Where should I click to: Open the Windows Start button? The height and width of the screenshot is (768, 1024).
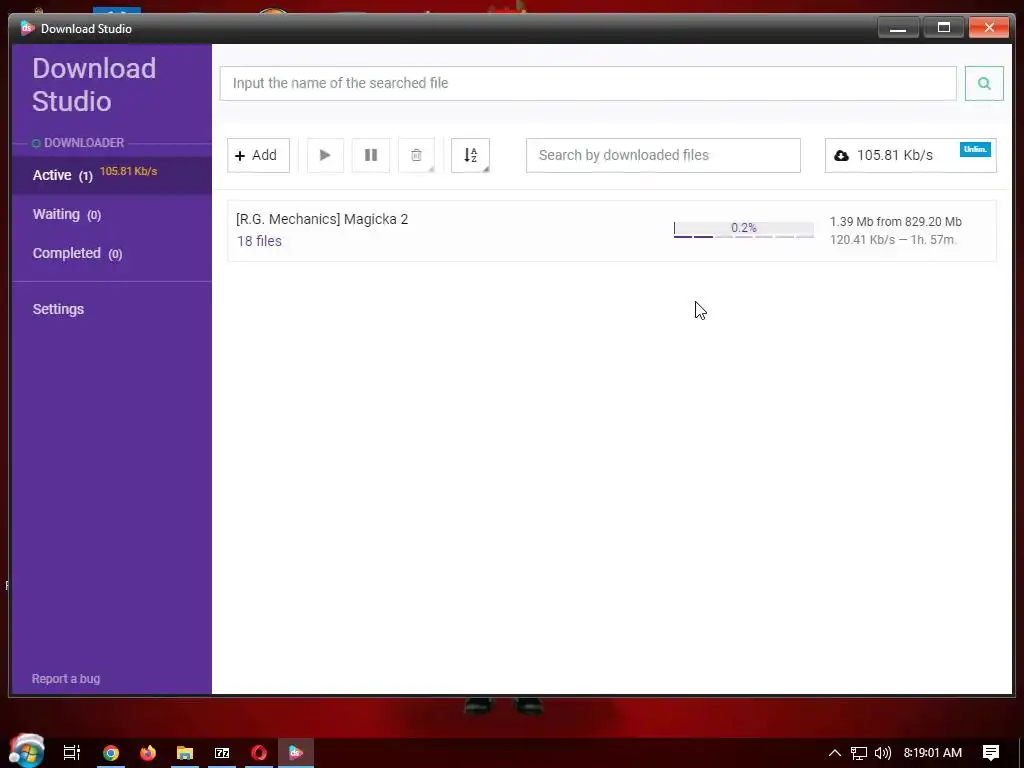(x=26, y=752)
